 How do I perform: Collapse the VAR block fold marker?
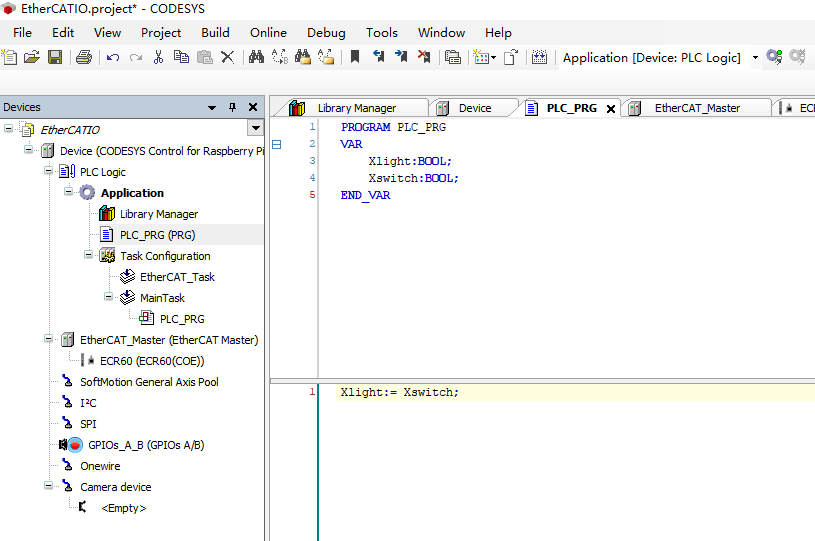[277, 144]
